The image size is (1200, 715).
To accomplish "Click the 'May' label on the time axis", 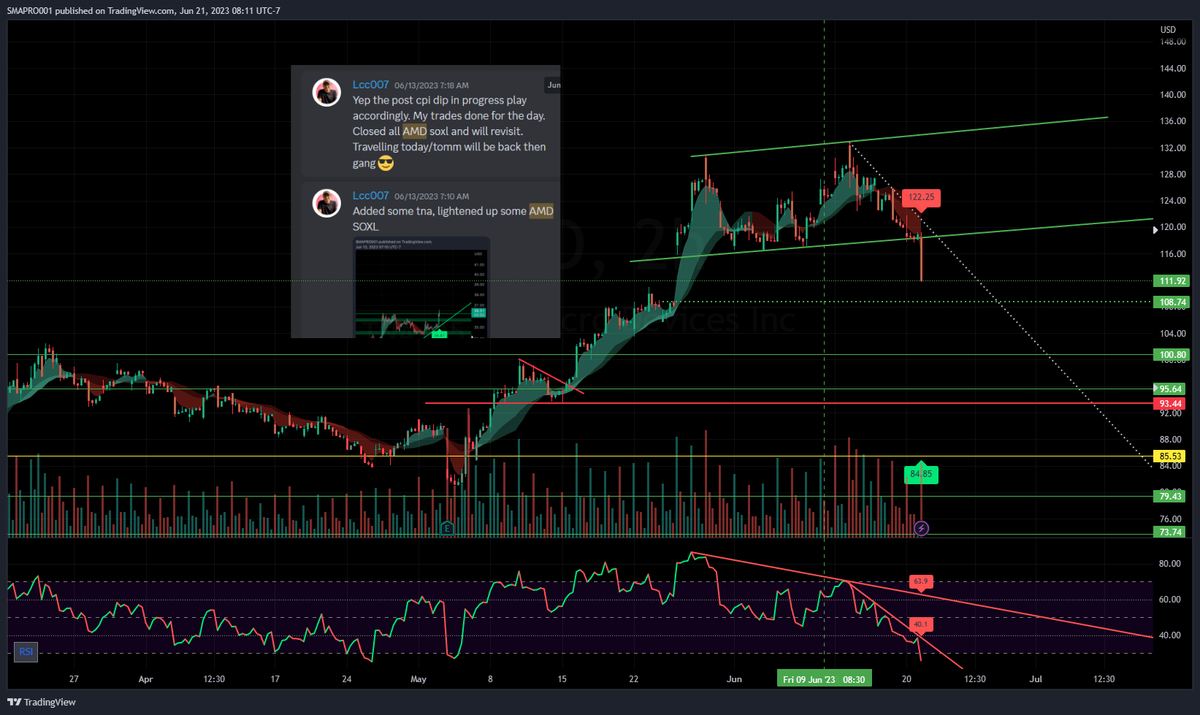I will (418, 678).
